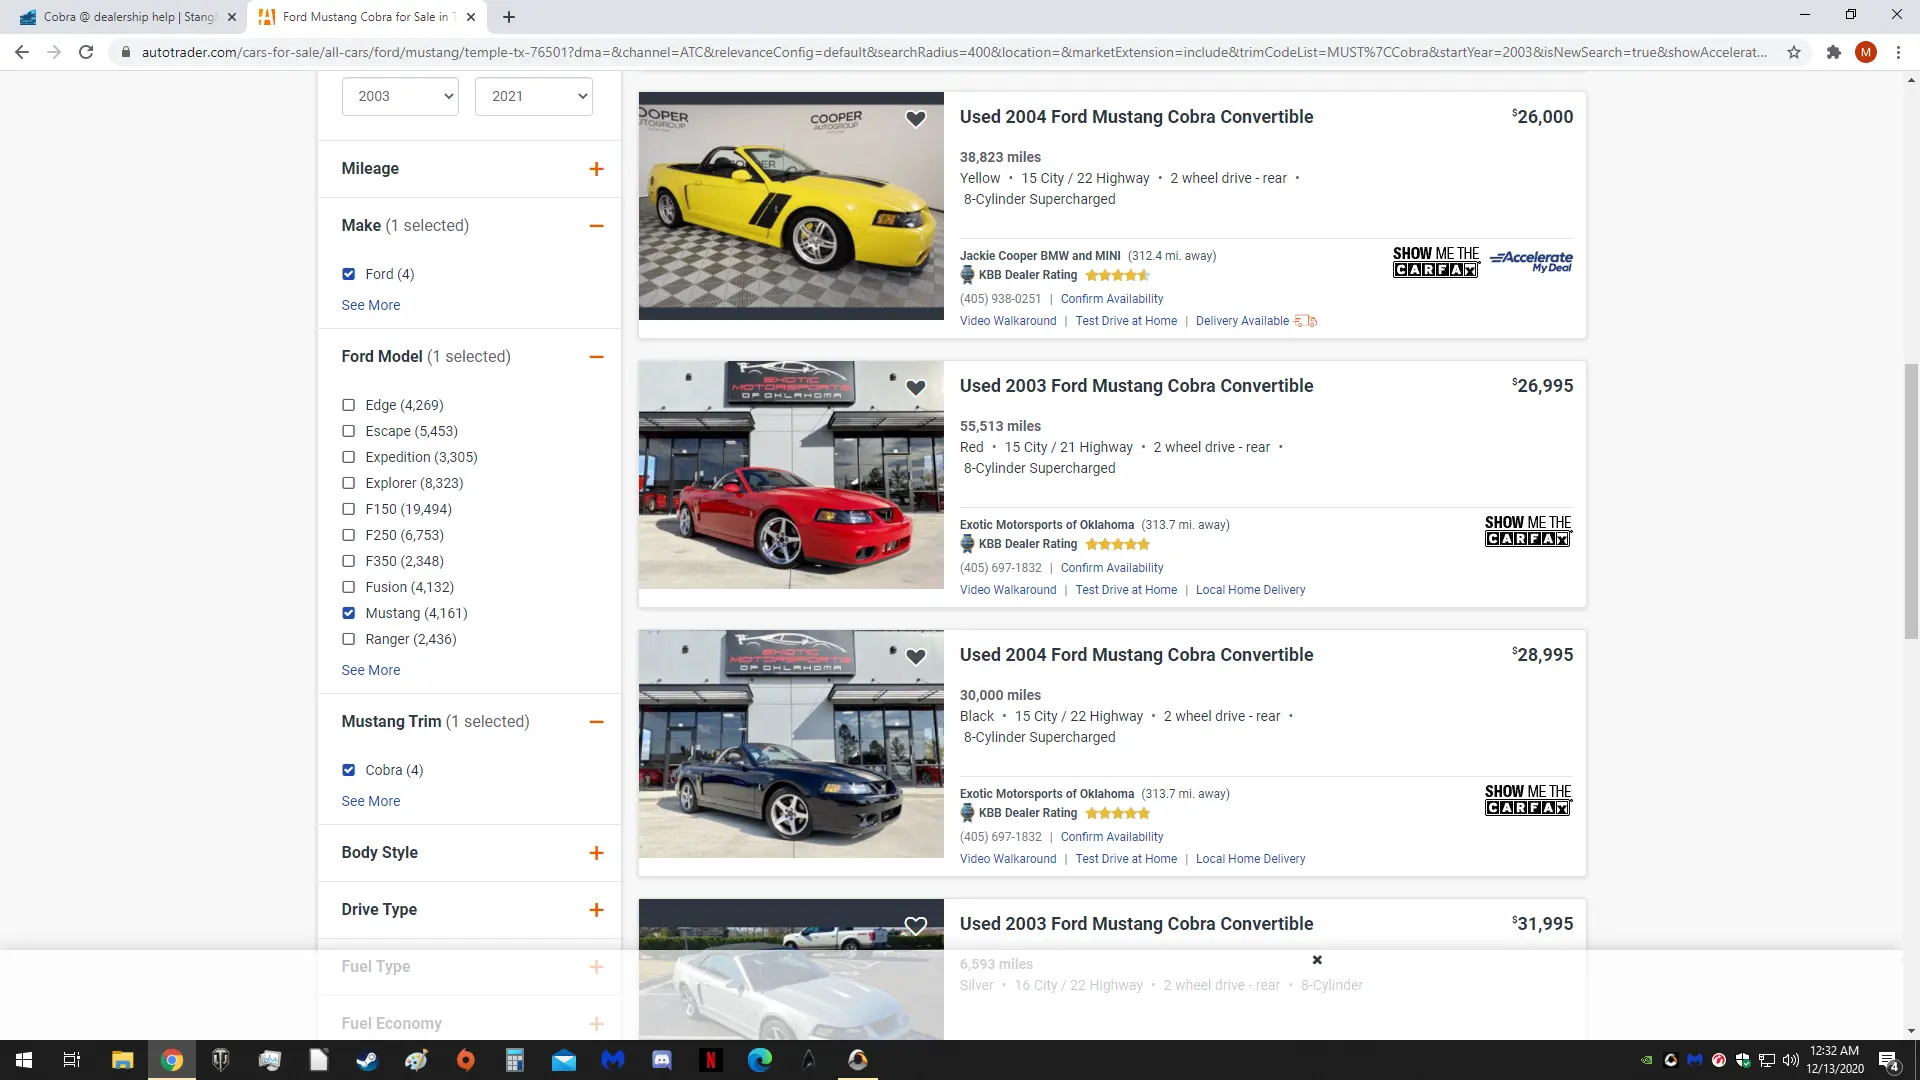Uncheck the Ford make filter

click(348, 274)
